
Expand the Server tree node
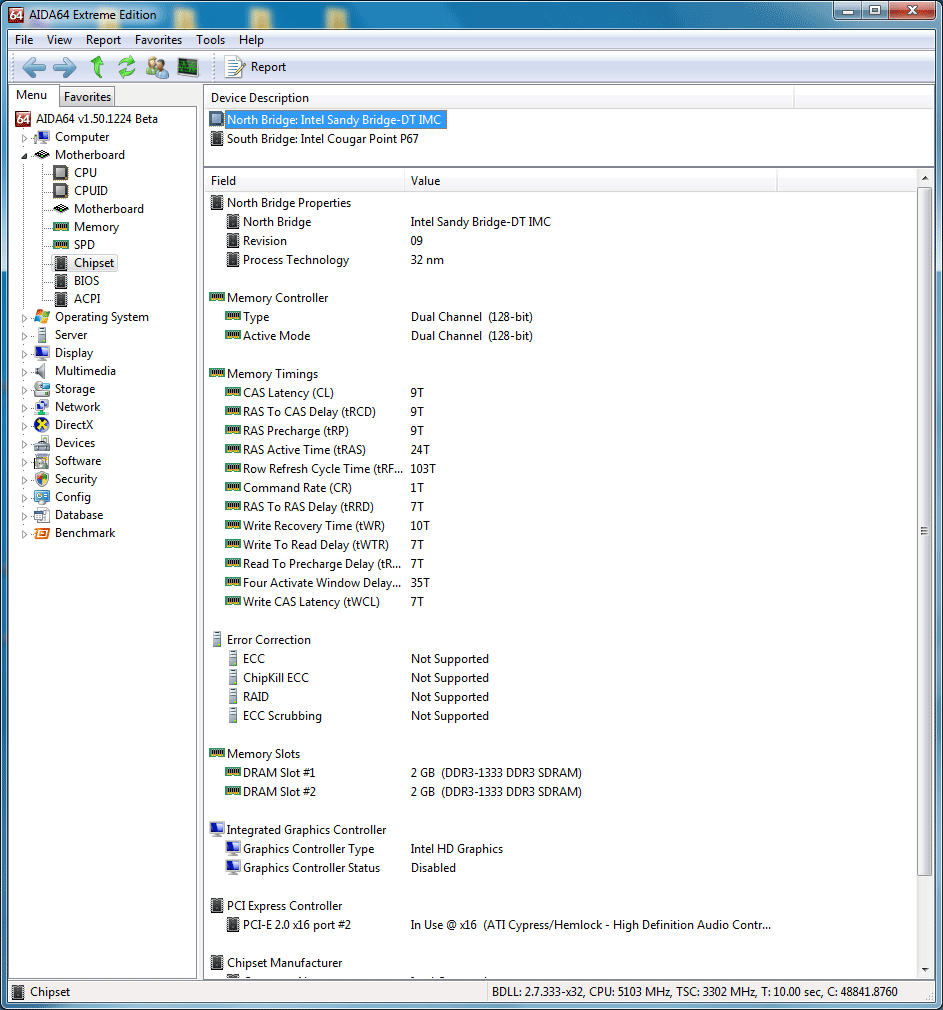tap(24, 336)
